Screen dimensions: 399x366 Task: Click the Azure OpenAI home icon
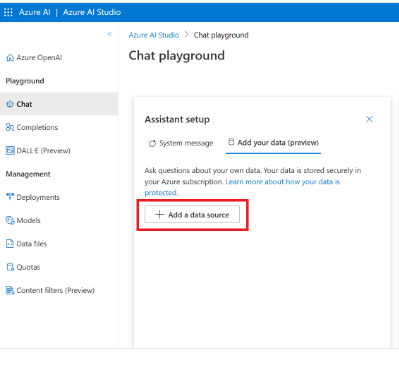click(x=10, y=58)
